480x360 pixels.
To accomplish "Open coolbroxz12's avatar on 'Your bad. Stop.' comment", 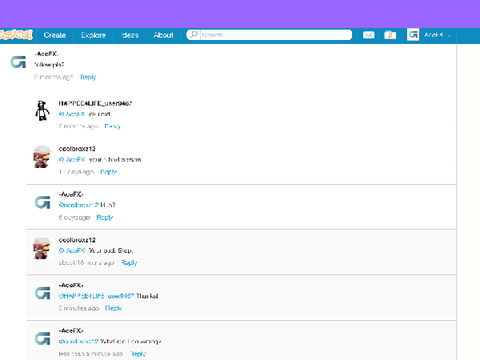I will tap(43, 248).
